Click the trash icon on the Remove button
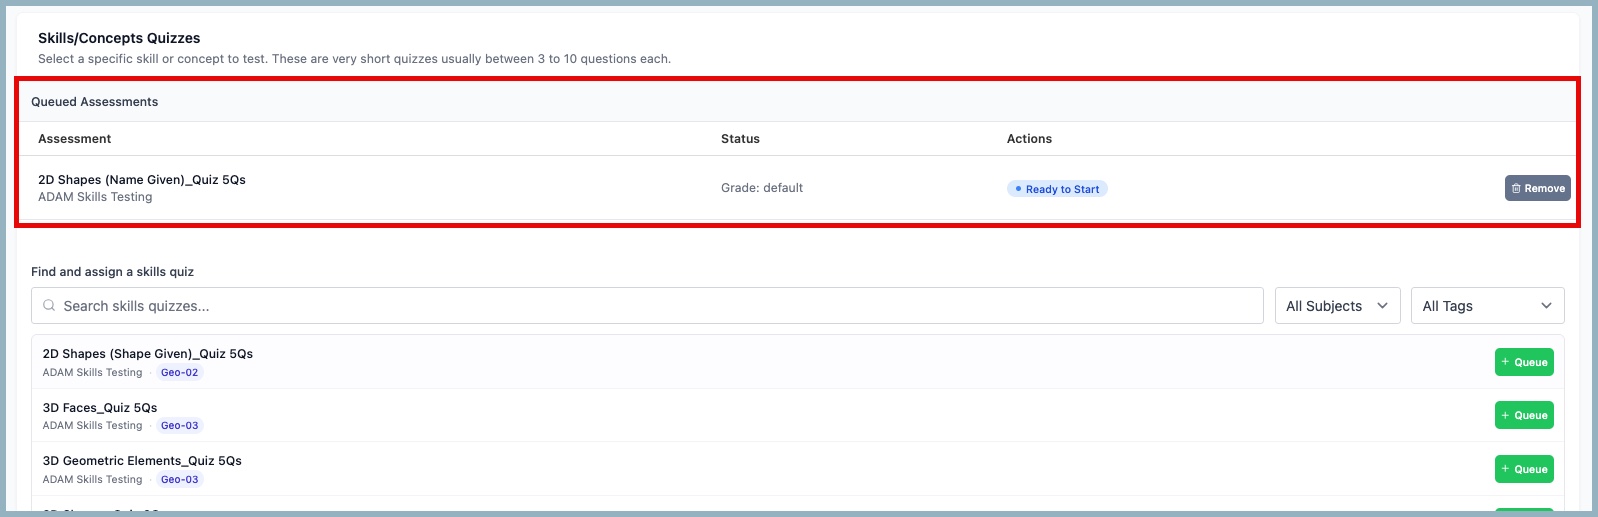The image size is (1598, 517). pyautogui.click(x=1516, y=188)
